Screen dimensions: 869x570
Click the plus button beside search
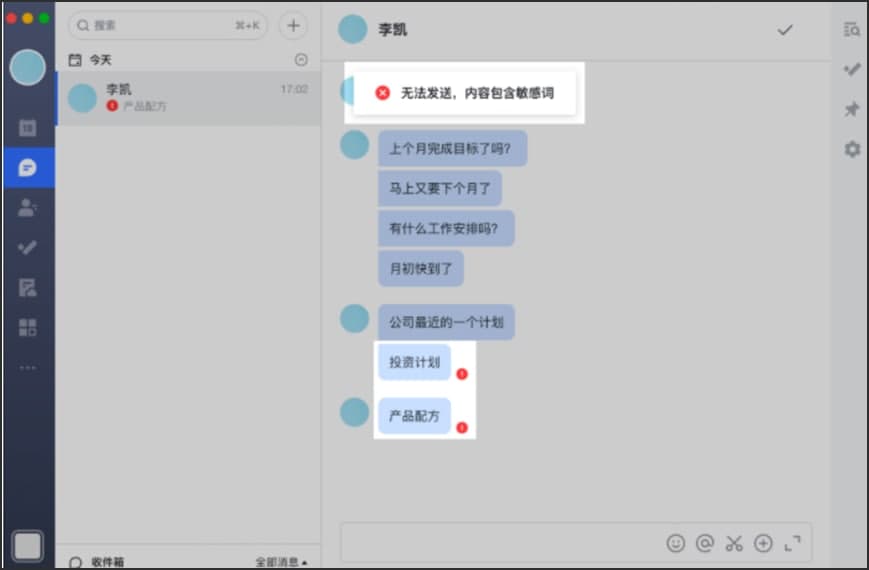293,26
